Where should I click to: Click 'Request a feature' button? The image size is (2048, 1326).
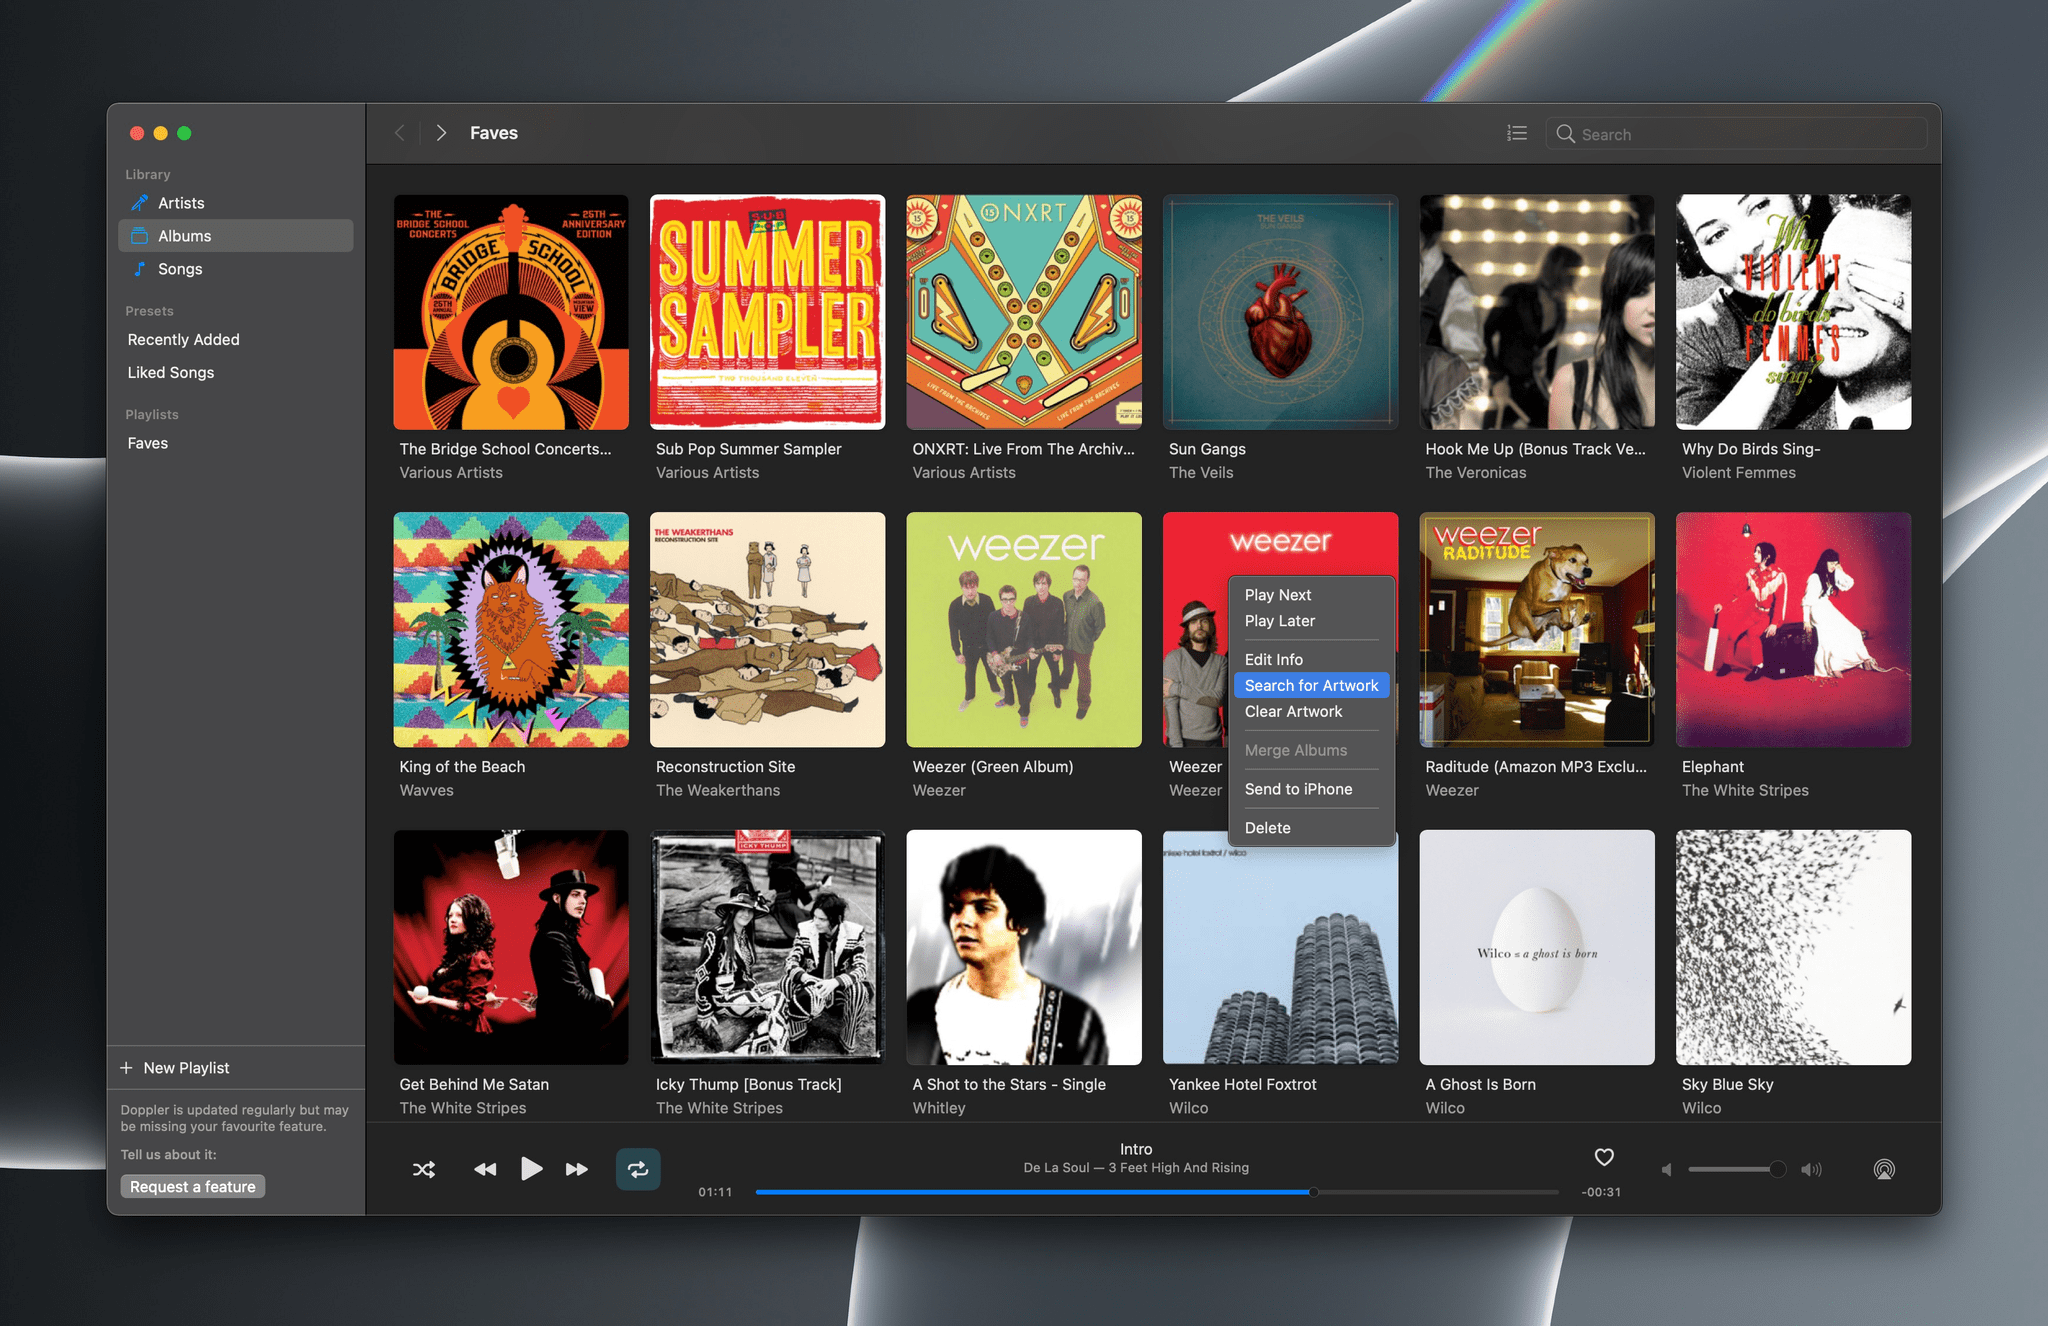tap(193, 1186)
